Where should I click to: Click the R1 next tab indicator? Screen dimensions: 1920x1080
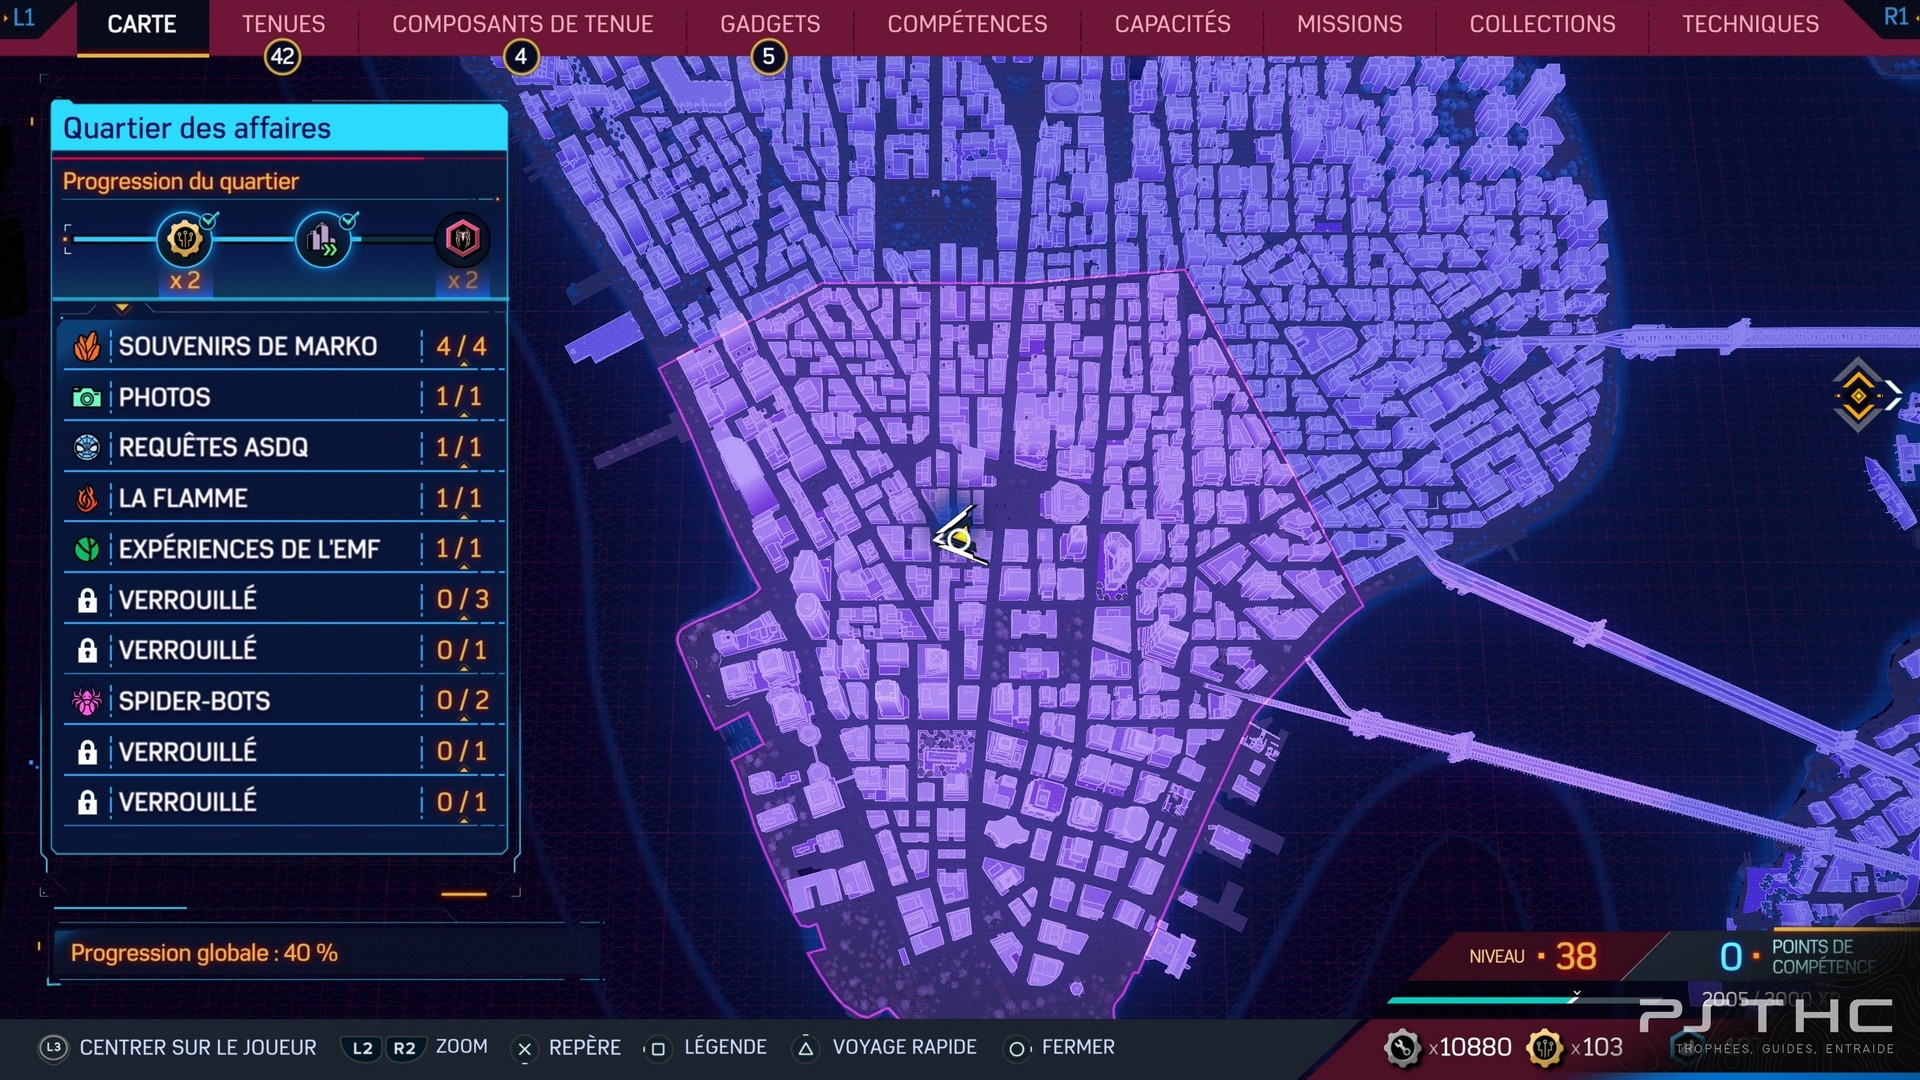click(1896, 17)
